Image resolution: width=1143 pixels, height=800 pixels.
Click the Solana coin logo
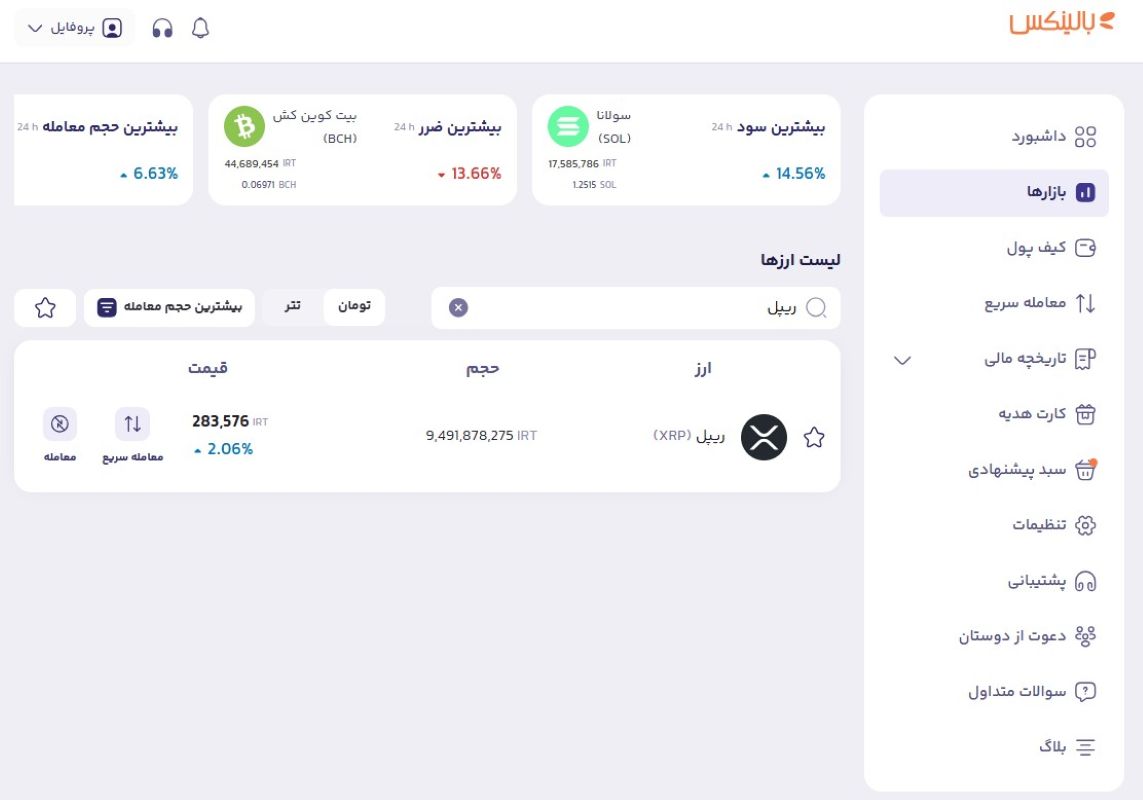coord(568,127)
